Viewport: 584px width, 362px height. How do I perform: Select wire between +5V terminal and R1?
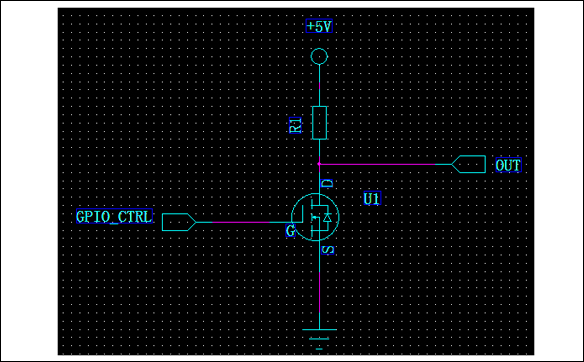click(x=319, y=86)
